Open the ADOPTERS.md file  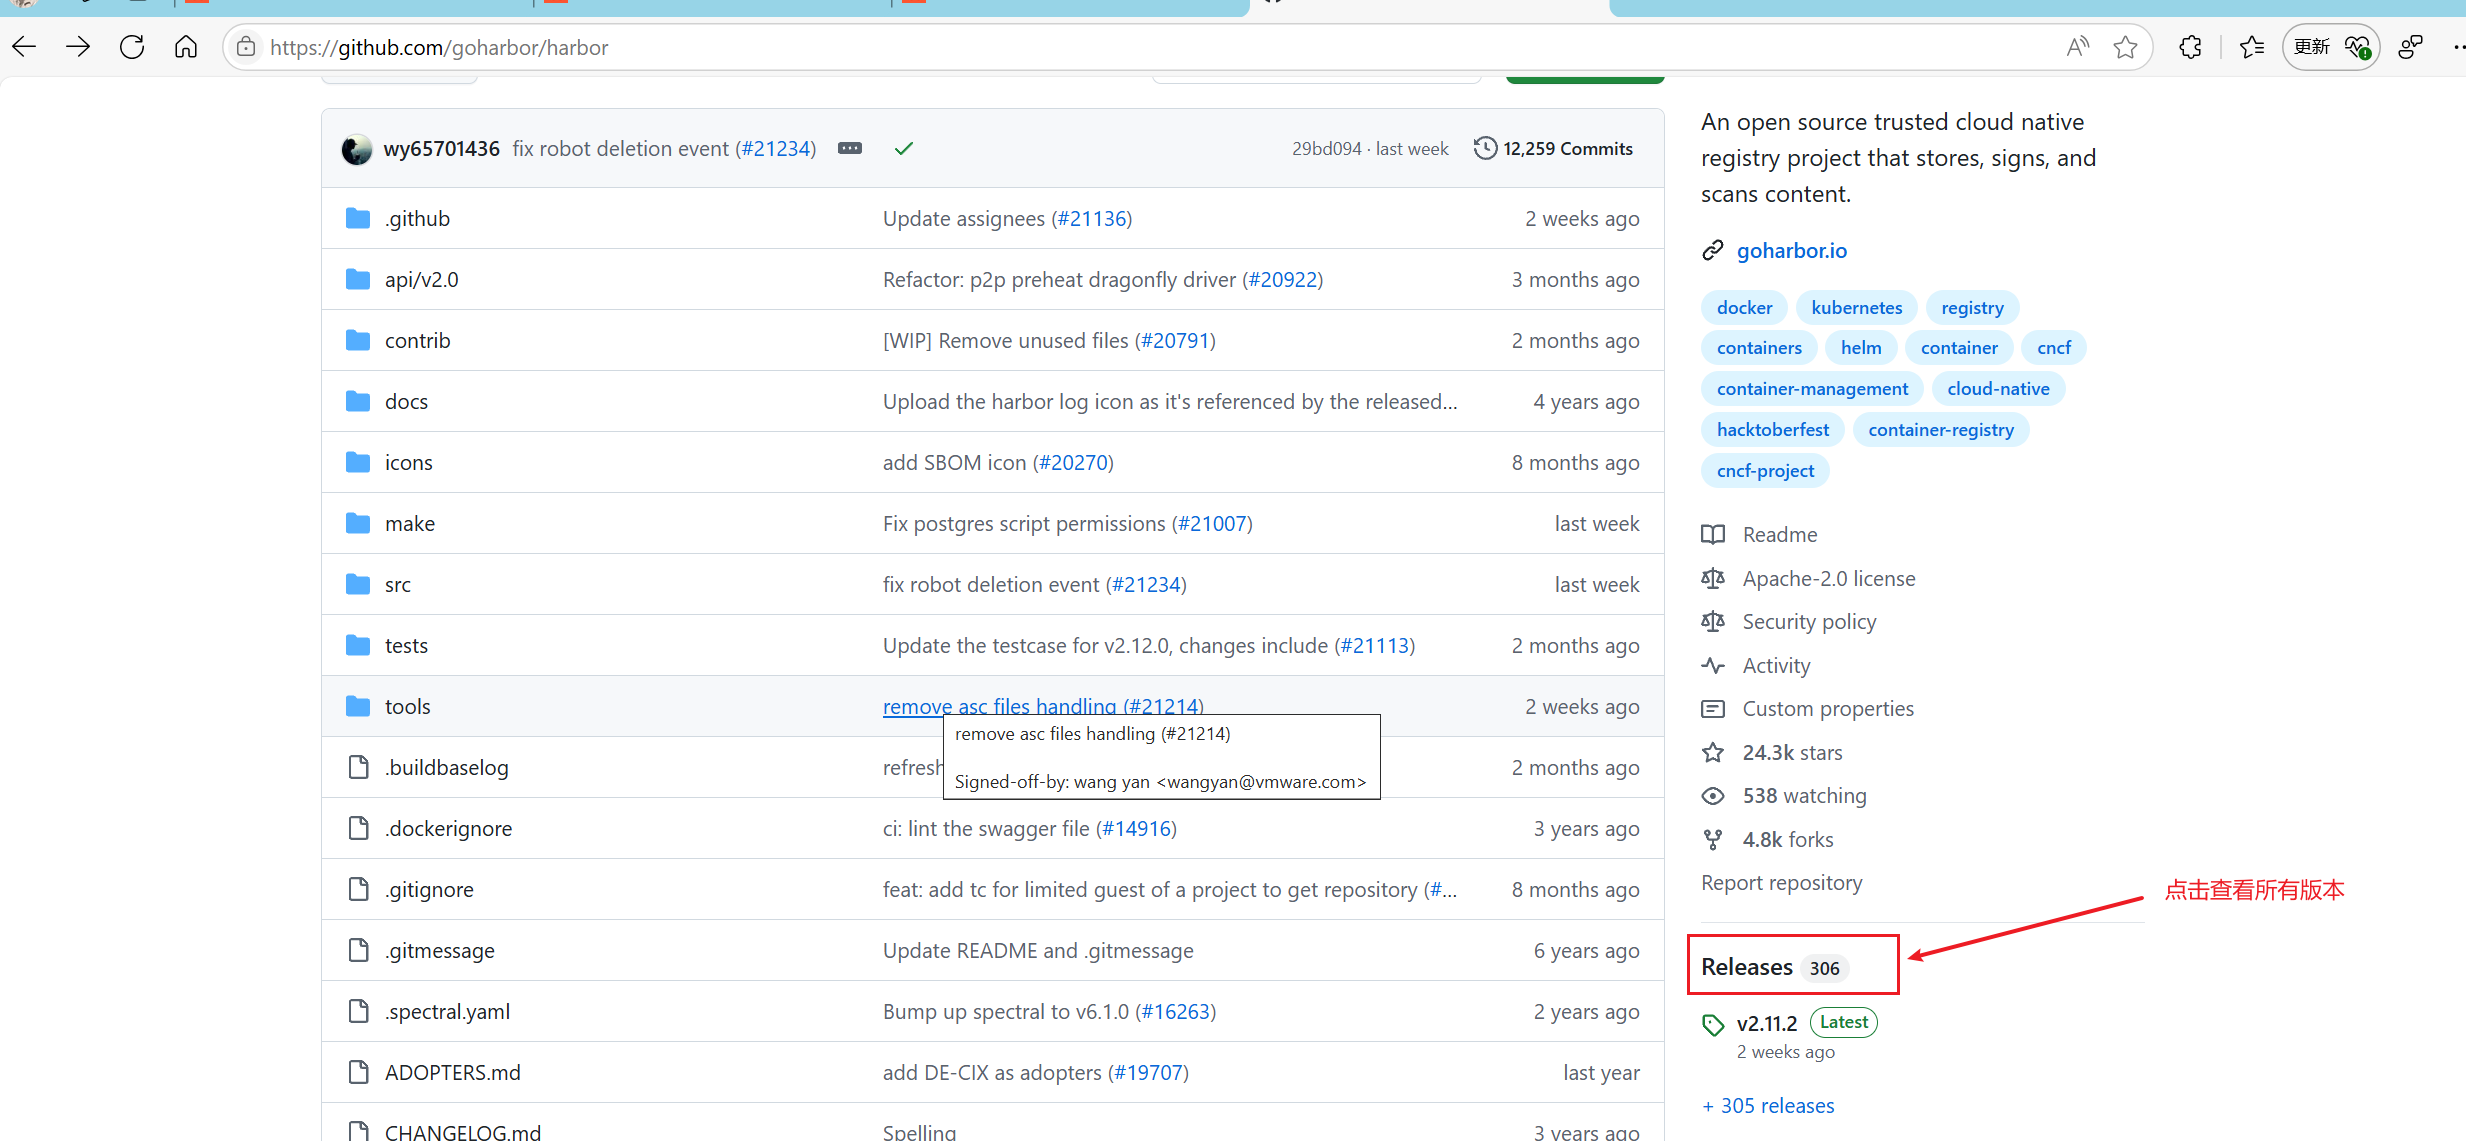coord(453,1073)
